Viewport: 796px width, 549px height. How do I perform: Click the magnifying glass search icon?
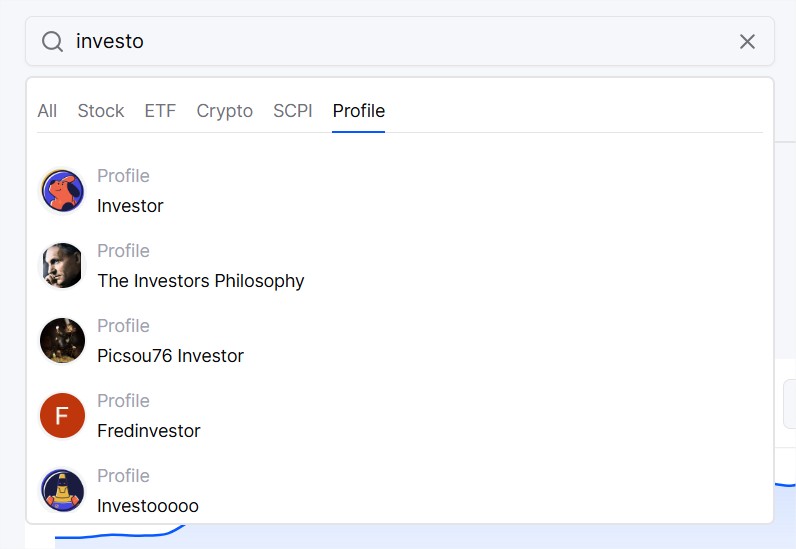(52, 42)
